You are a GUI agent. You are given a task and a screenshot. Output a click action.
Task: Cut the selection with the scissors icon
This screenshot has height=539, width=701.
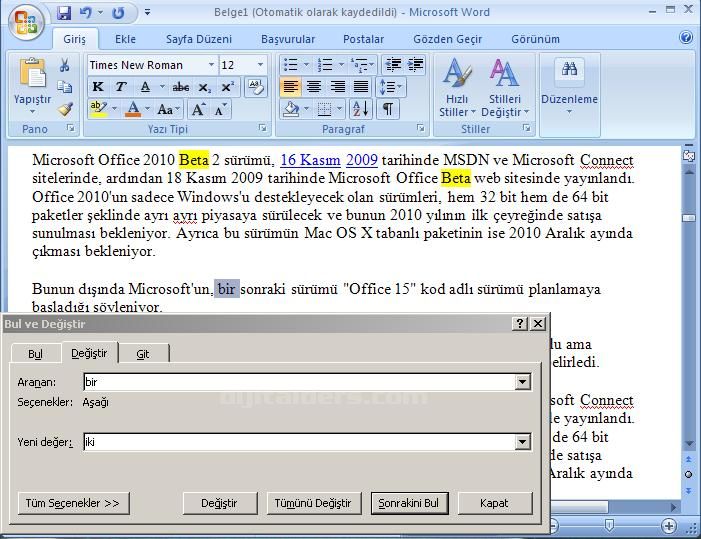tap(65, 65)
